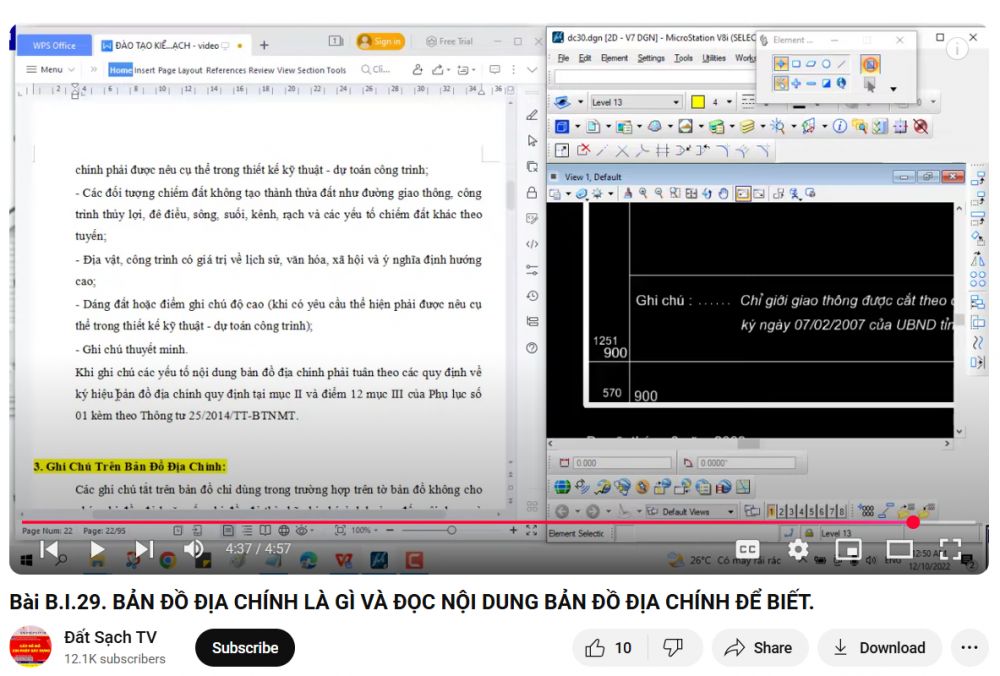
Task: Toggle view window 1 in the view groups bar
Action: [x=771, y=512]
